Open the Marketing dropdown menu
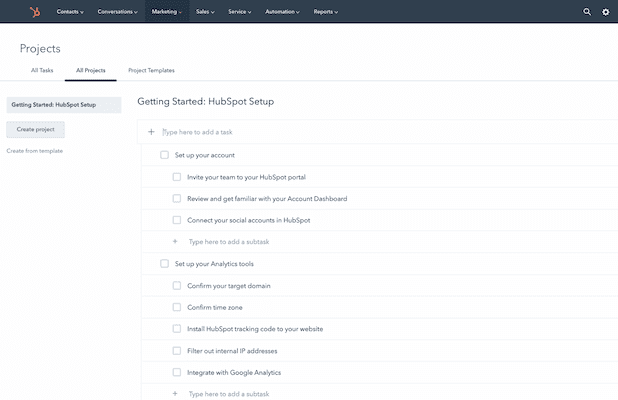The width and height of the screenshot is (618, 400). [x=167, y=12]
